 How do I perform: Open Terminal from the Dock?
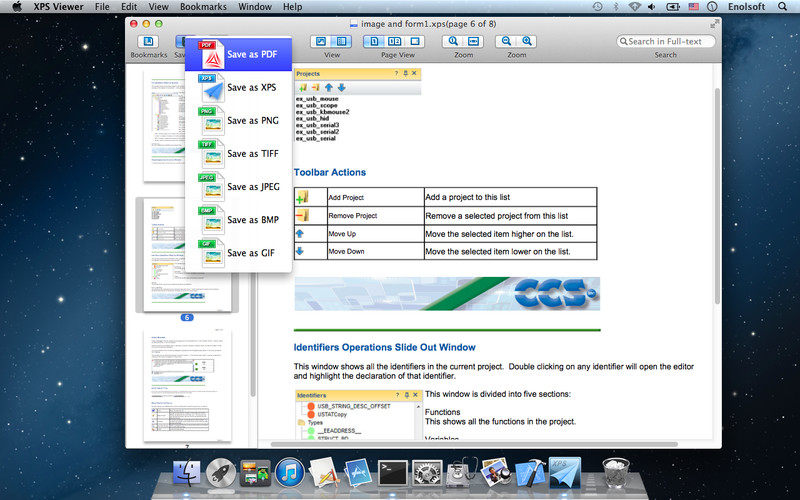click(392, 472)
